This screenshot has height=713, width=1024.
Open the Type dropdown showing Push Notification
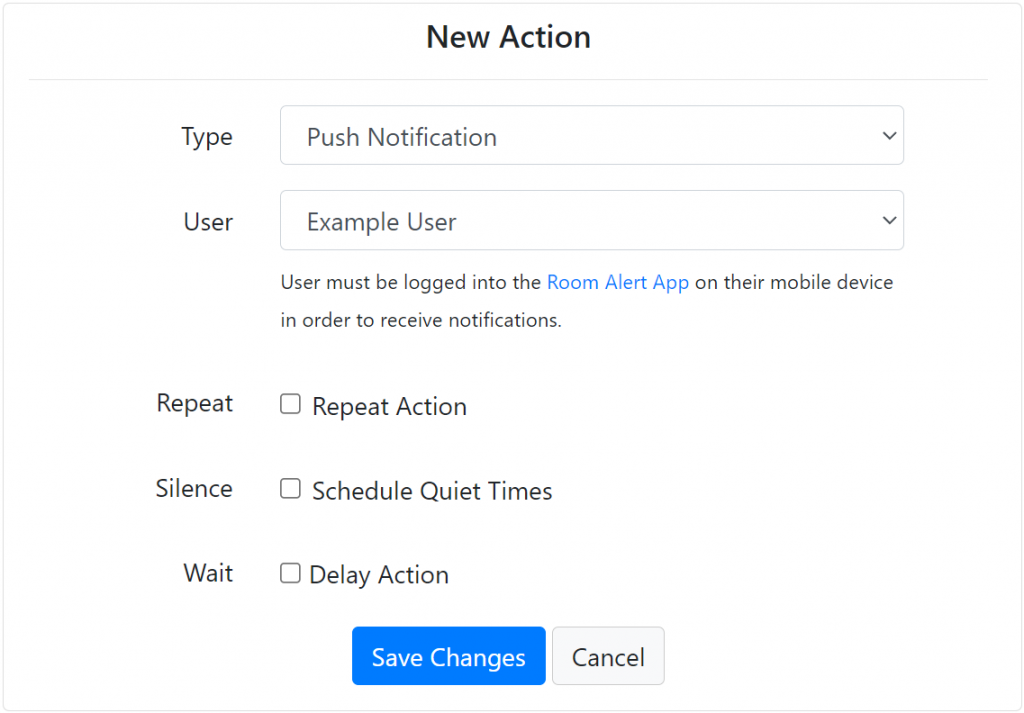pyautogui.click(x=590, y=135)
